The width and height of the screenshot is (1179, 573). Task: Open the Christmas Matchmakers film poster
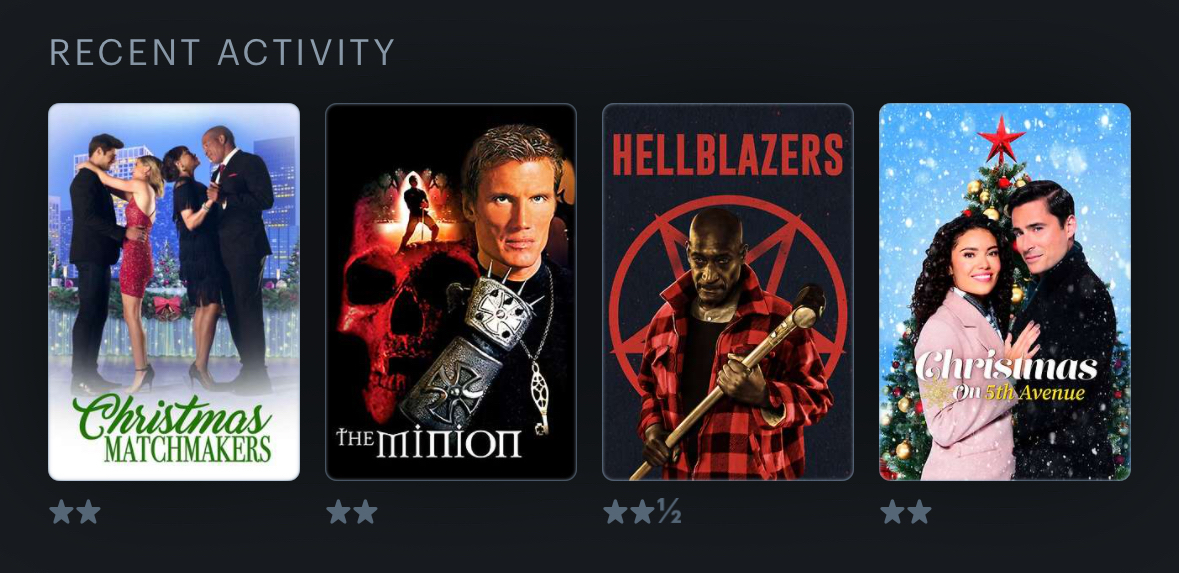click(x=174, y=292)
